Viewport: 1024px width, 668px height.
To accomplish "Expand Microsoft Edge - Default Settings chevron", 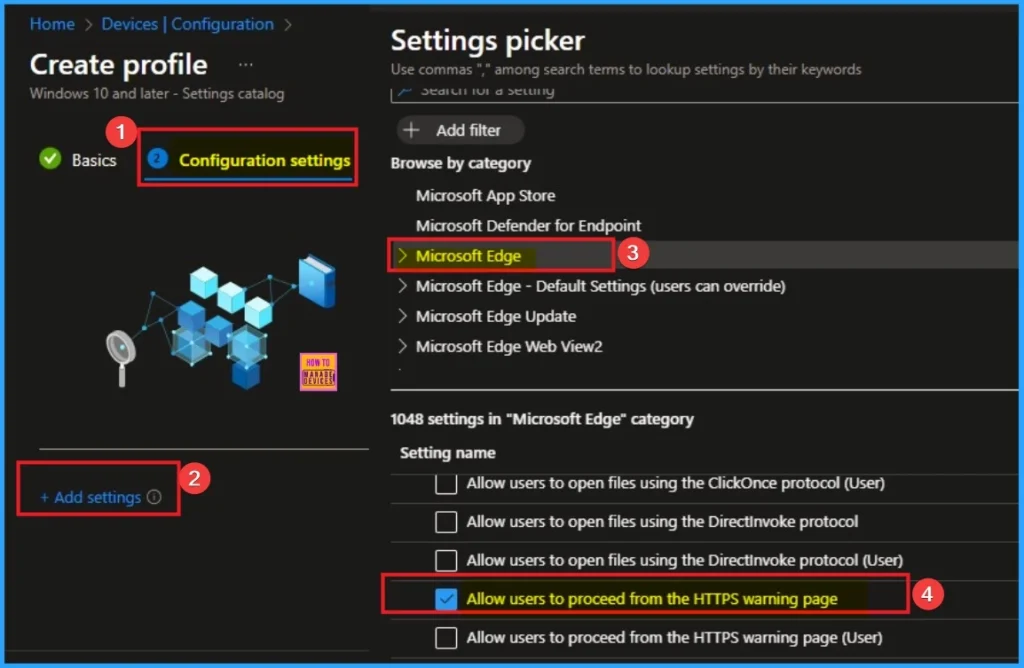I will point(402,285).
